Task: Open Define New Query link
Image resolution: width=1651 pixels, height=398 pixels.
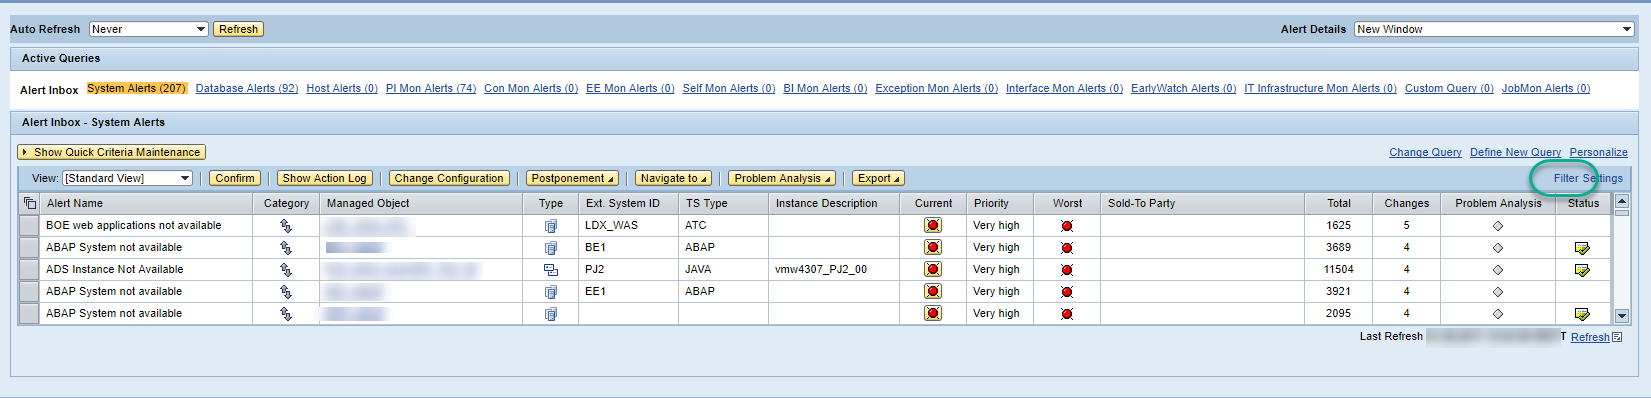Action: [x=1515, y=152]
